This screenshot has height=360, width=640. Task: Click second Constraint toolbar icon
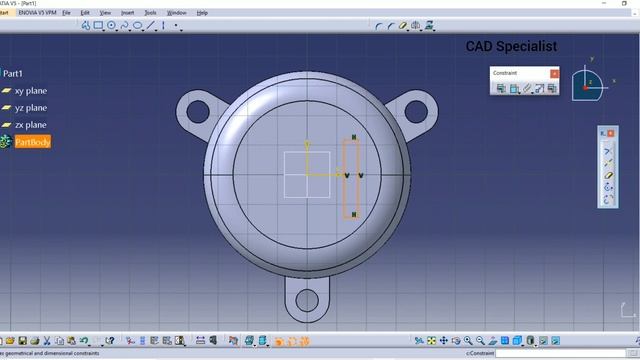click(514, 88)
